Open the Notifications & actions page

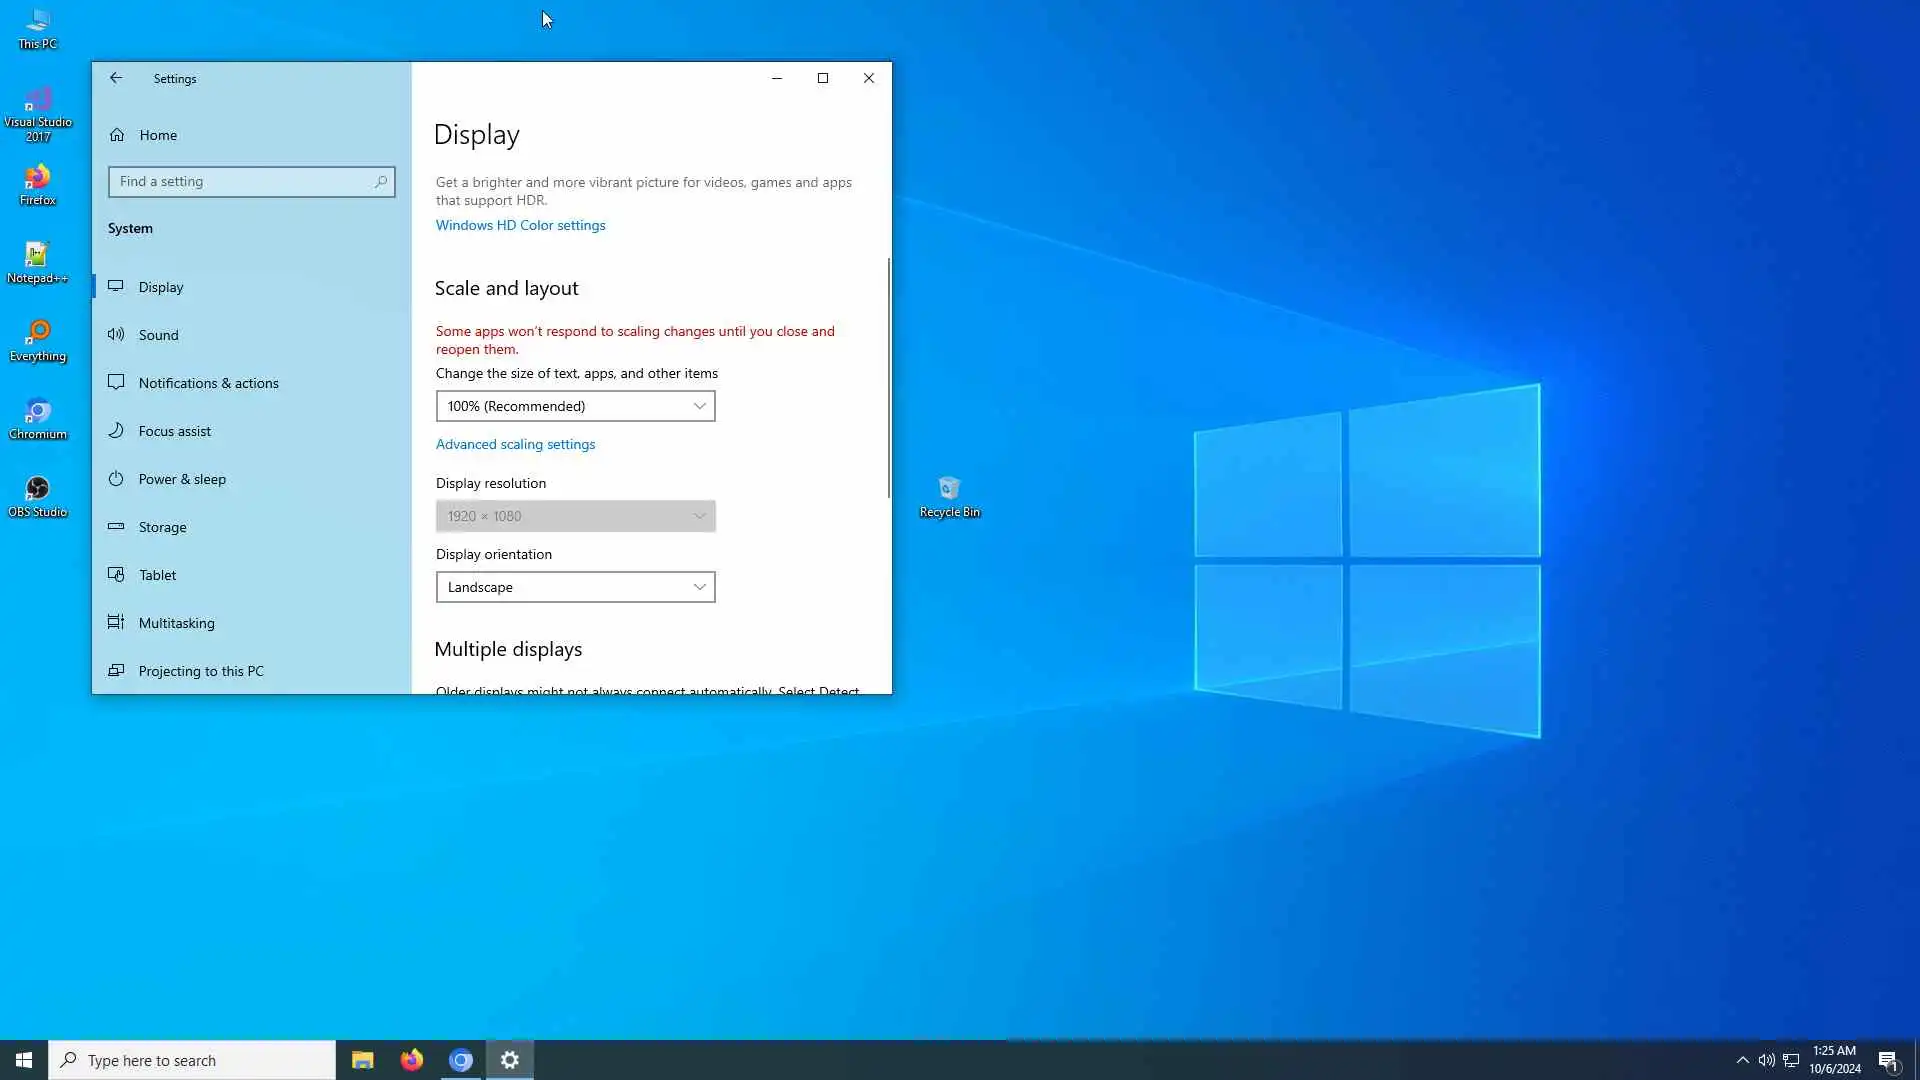tap(208, 383)
